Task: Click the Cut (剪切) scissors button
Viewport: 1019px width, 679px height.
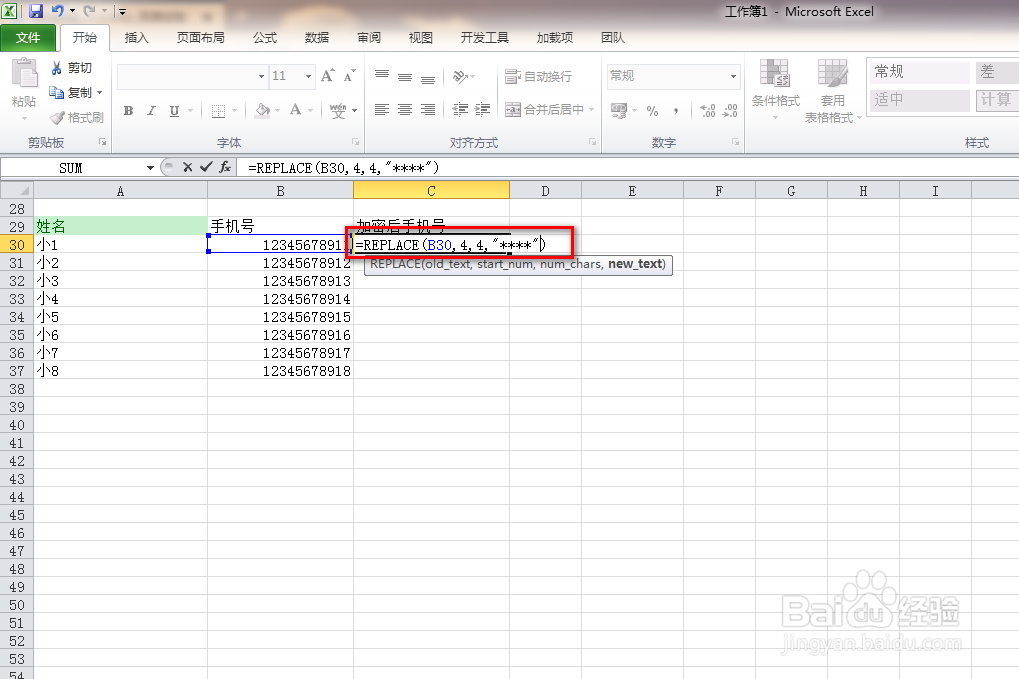Action: point(71,68)
